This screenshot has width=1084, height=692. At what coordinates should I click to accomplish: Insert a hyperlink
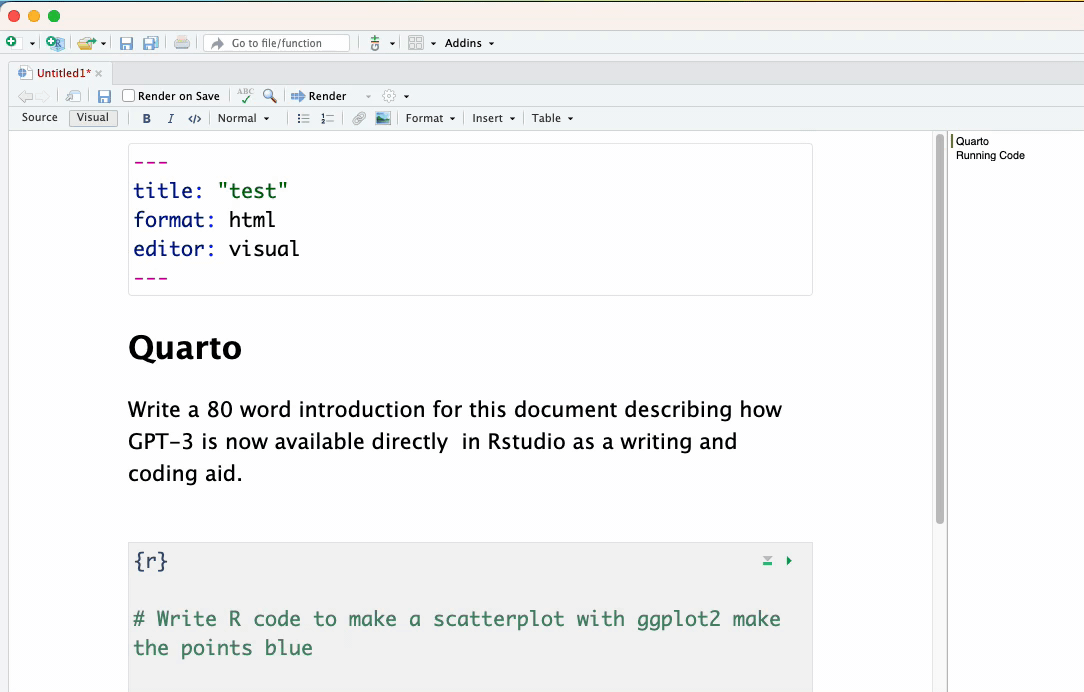click(358, 118)
